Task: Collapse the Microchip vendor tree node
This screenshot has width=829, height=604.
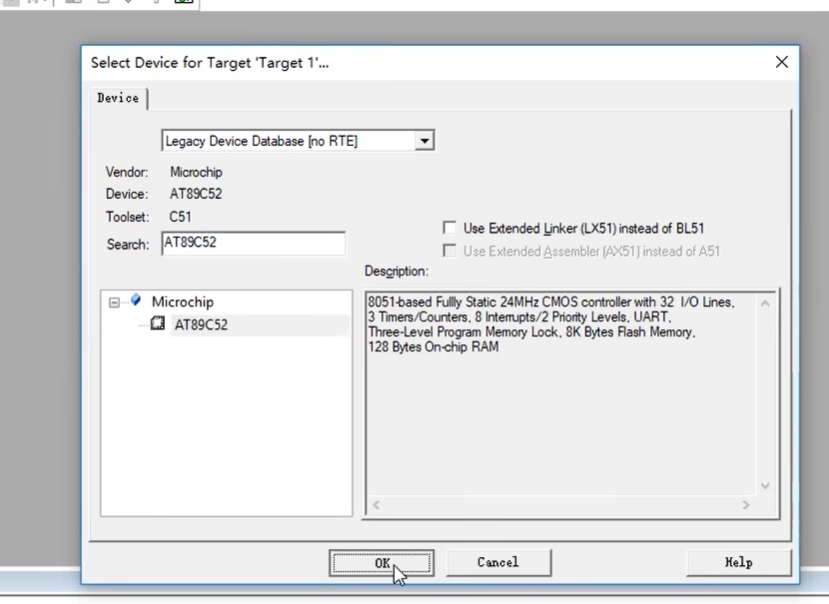Action: (x=114, y=303)
